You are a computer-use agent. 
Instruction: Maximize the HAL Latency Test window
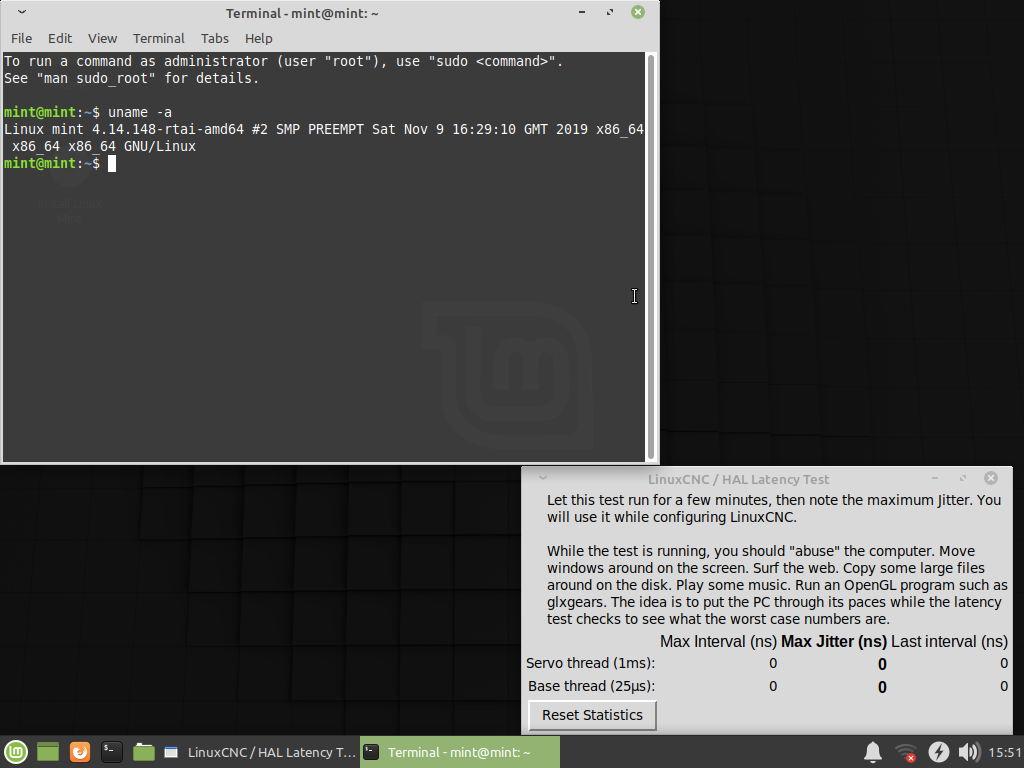pyautogui.click(x=963, y=479)
